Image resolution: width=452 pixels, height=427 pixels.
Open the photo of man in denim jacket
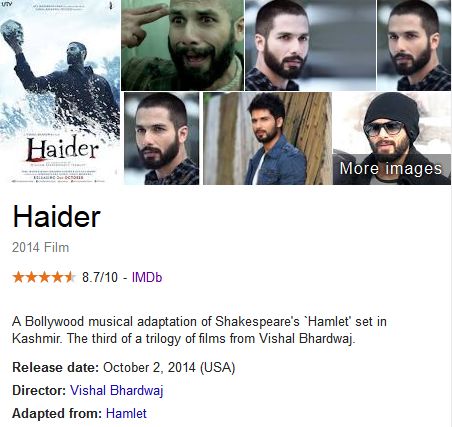[x=267, y=138]
